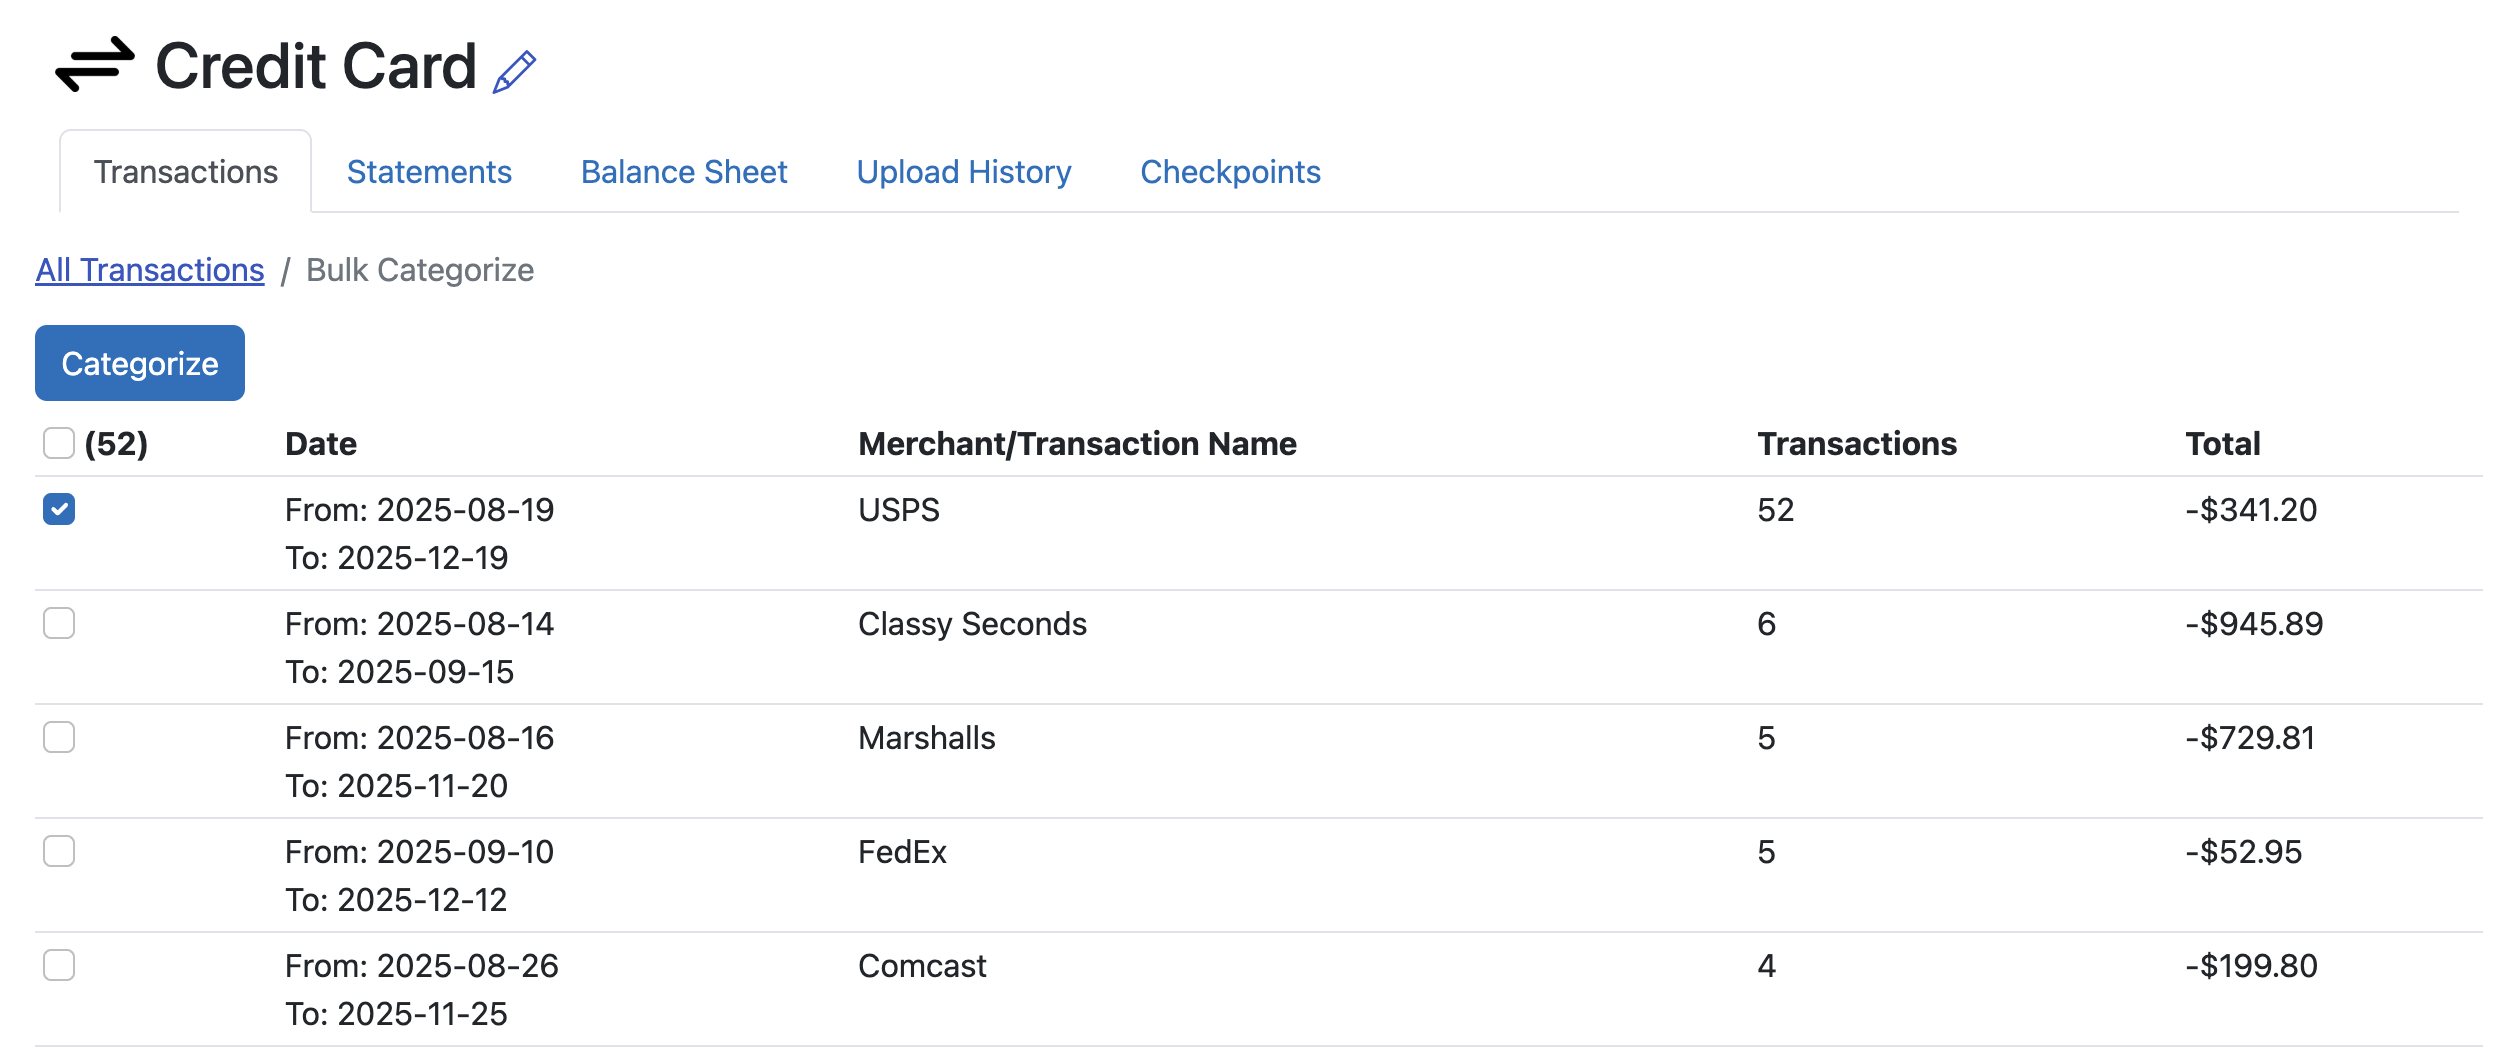Click the Date column header

click(321, 444)
